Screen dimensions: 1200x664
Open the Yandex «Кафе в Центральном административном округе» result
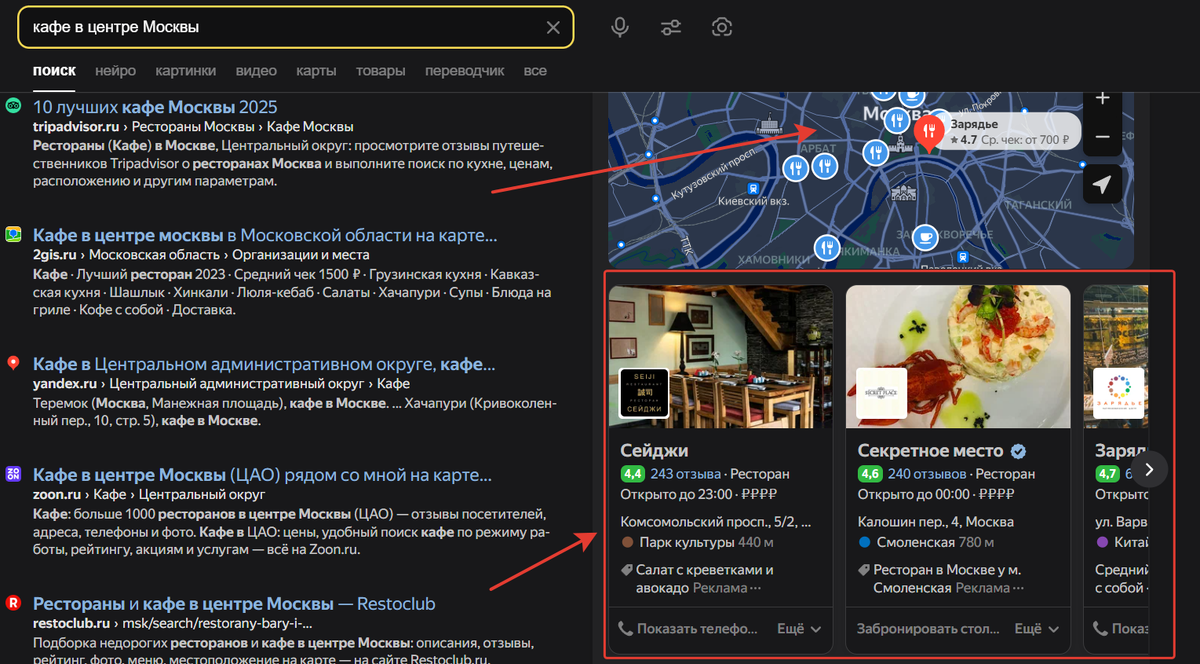pos(264,364)
